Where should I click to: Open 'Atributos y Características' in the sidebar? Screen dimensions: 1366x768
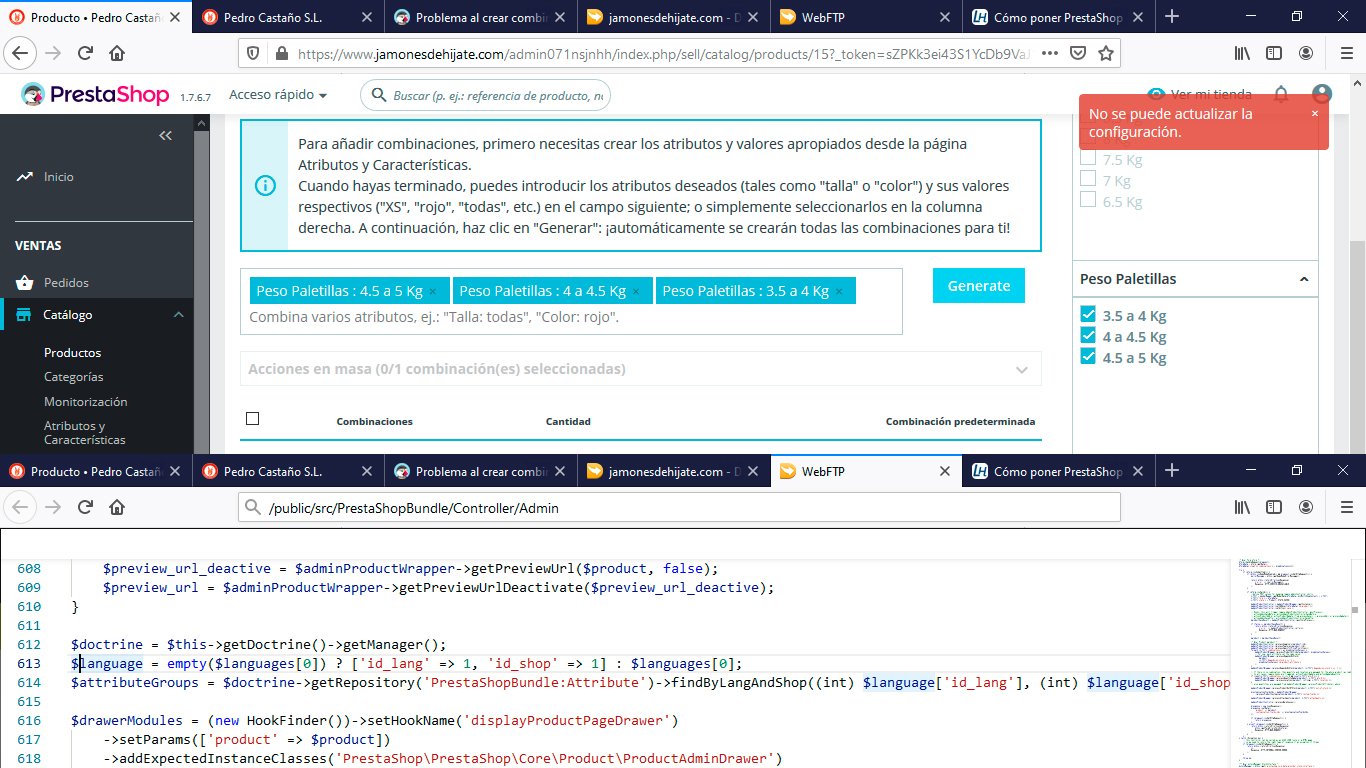click(x=85, y=433)
